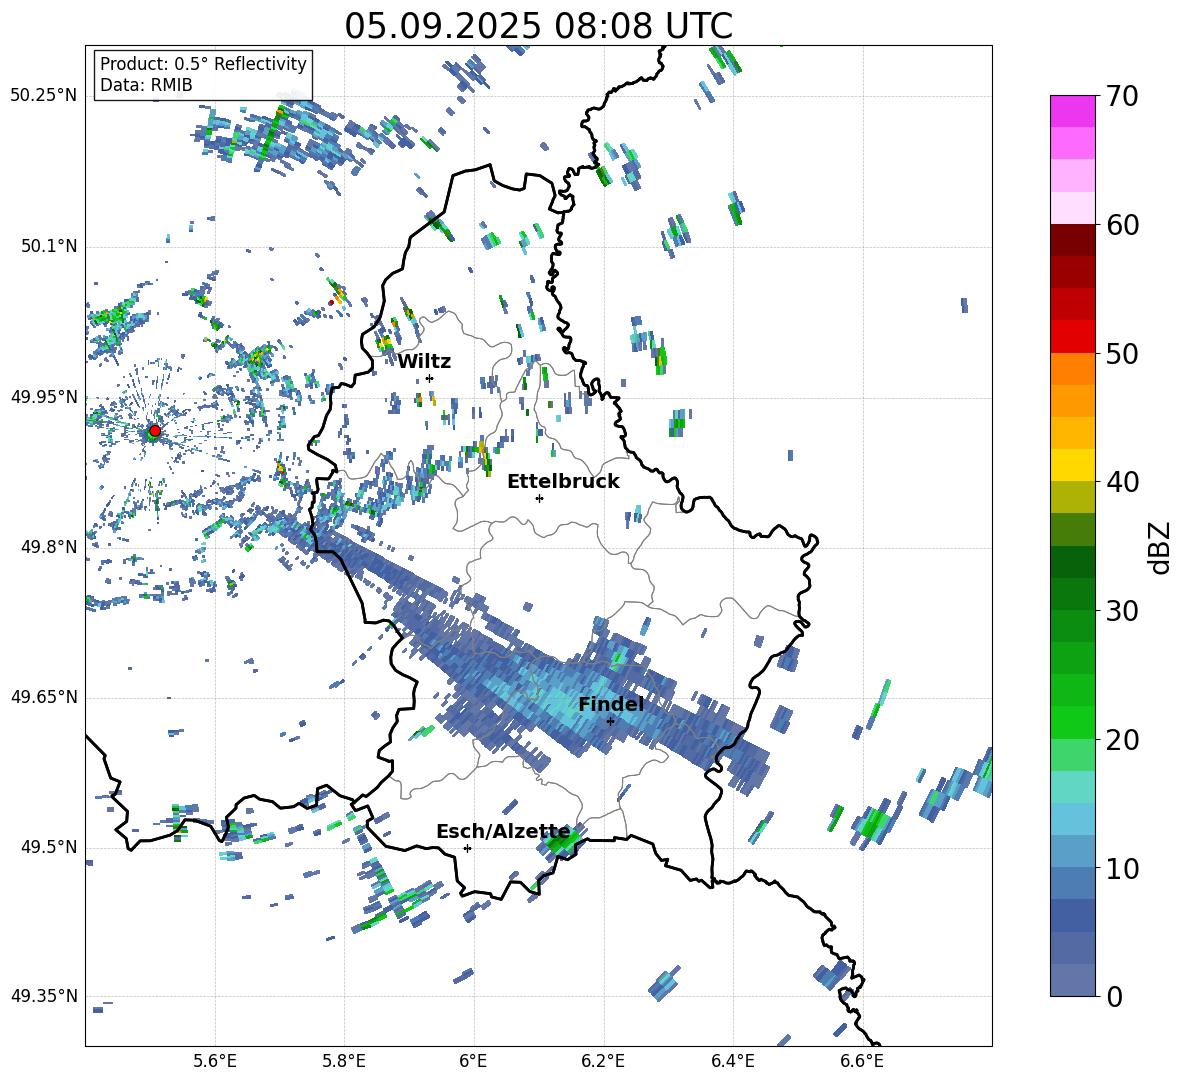
Task: Click the latitude label '49.5°N'
Action: click(x=48, y=847)
